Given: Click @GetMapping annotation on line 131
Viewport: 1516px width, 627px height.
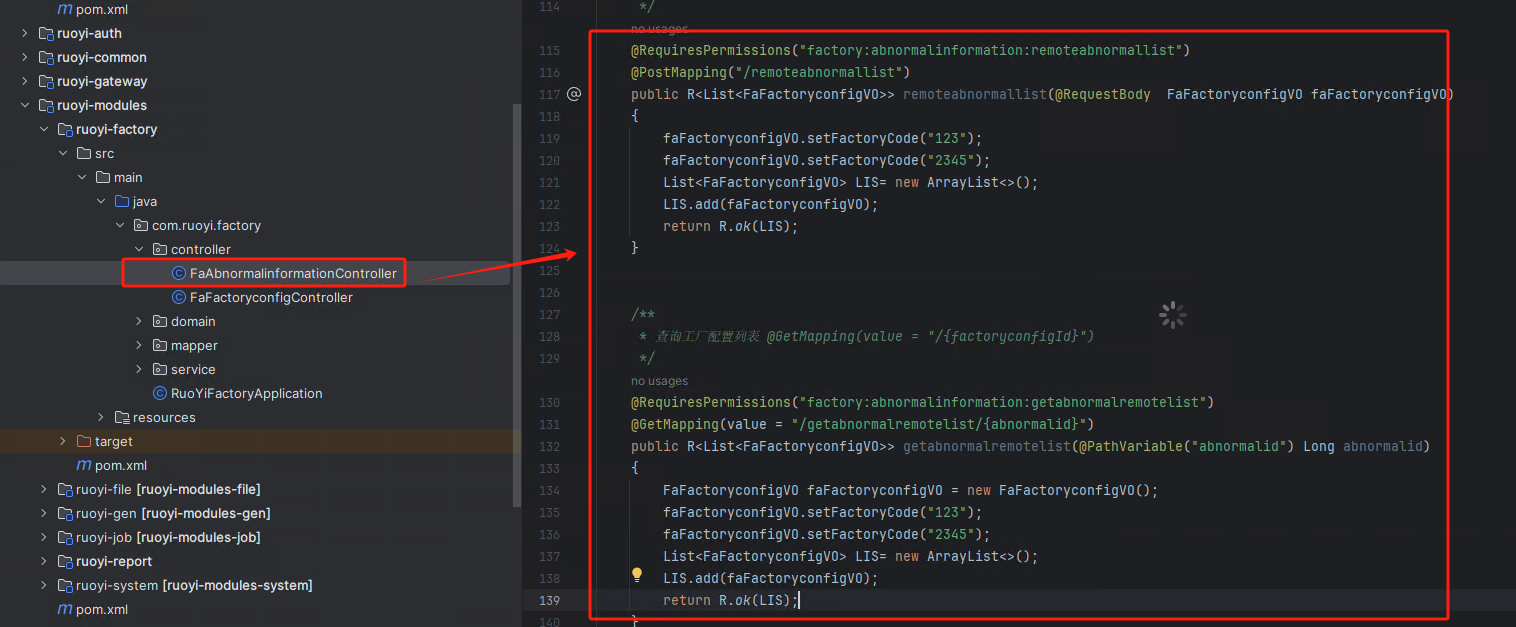Looking at the screenshot, I should click(675, 424).
